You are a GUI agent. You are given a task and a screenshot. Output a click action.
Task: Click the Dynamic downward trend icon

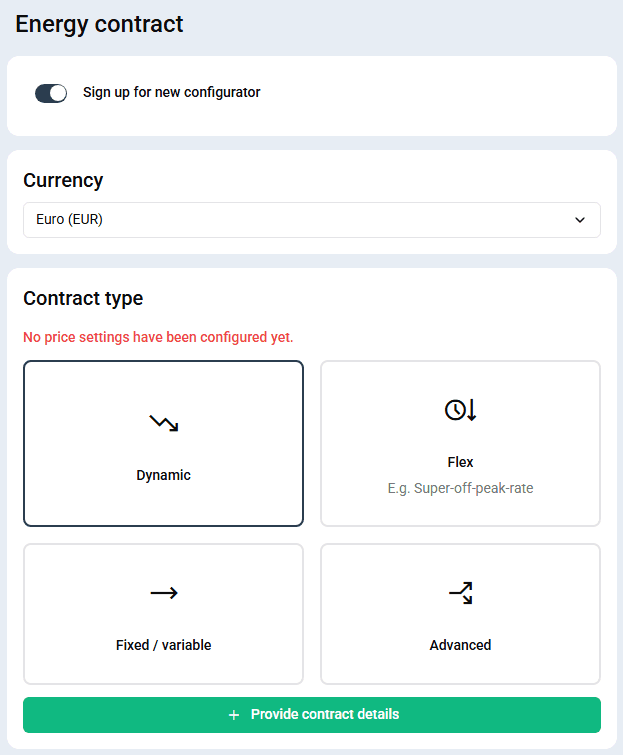click(x=163, y=423)
